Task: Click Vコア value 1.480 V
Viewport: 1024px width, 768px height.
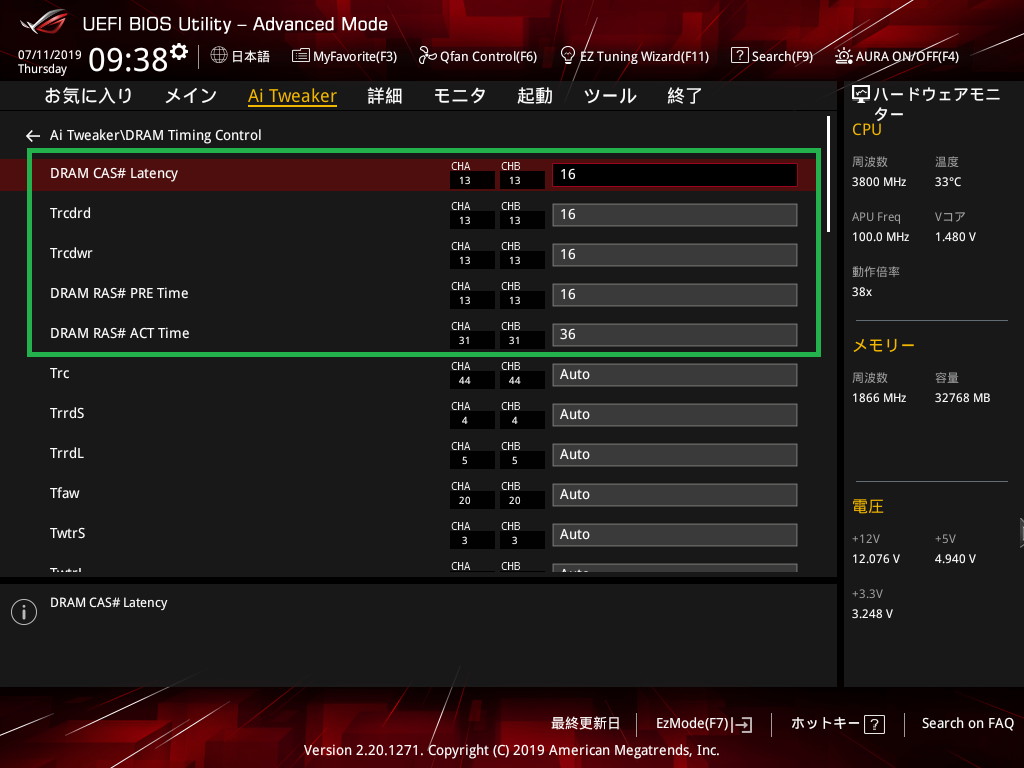Action: [955, 237]
